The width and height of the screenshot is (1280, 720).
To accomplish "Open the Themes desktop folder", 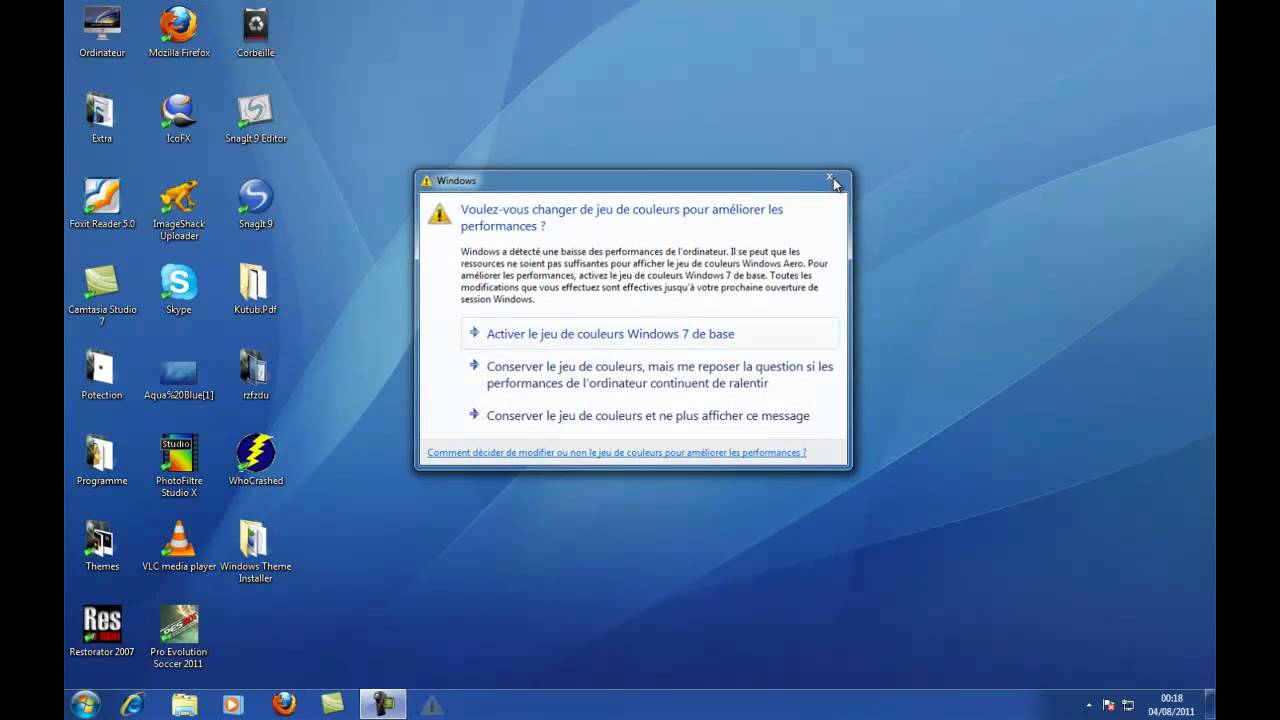I will tap(102, 546).
